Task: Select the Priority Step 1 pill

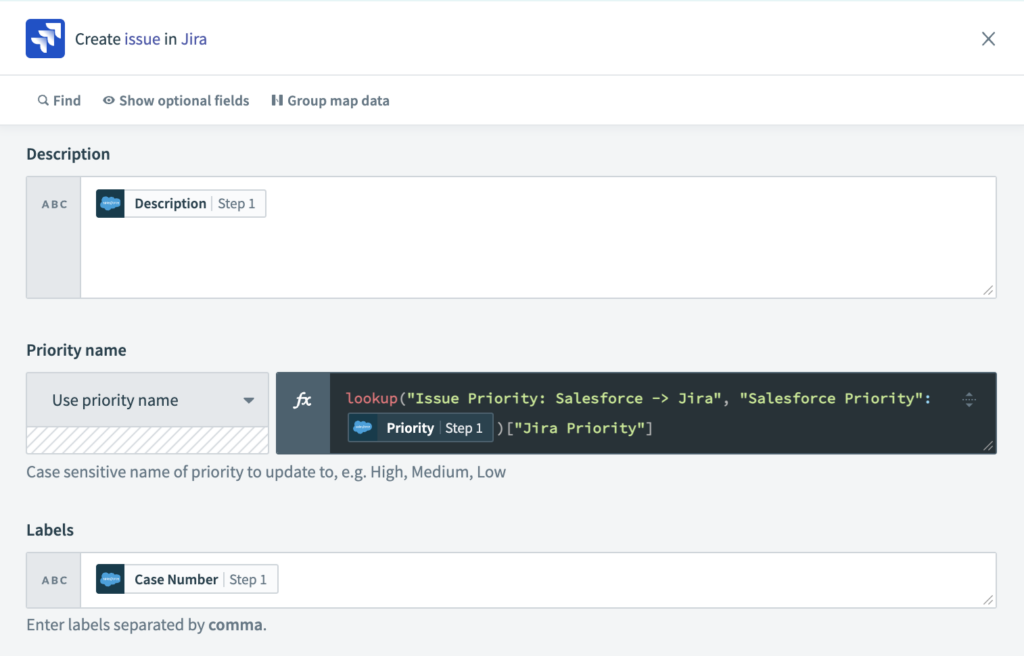Action: 420,427
